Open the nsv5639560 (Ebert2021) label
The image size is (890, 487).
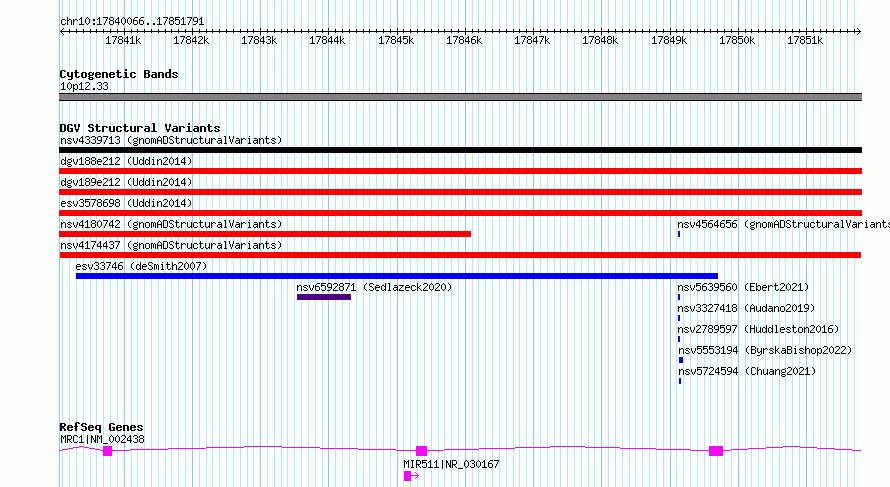pos(744,287)
